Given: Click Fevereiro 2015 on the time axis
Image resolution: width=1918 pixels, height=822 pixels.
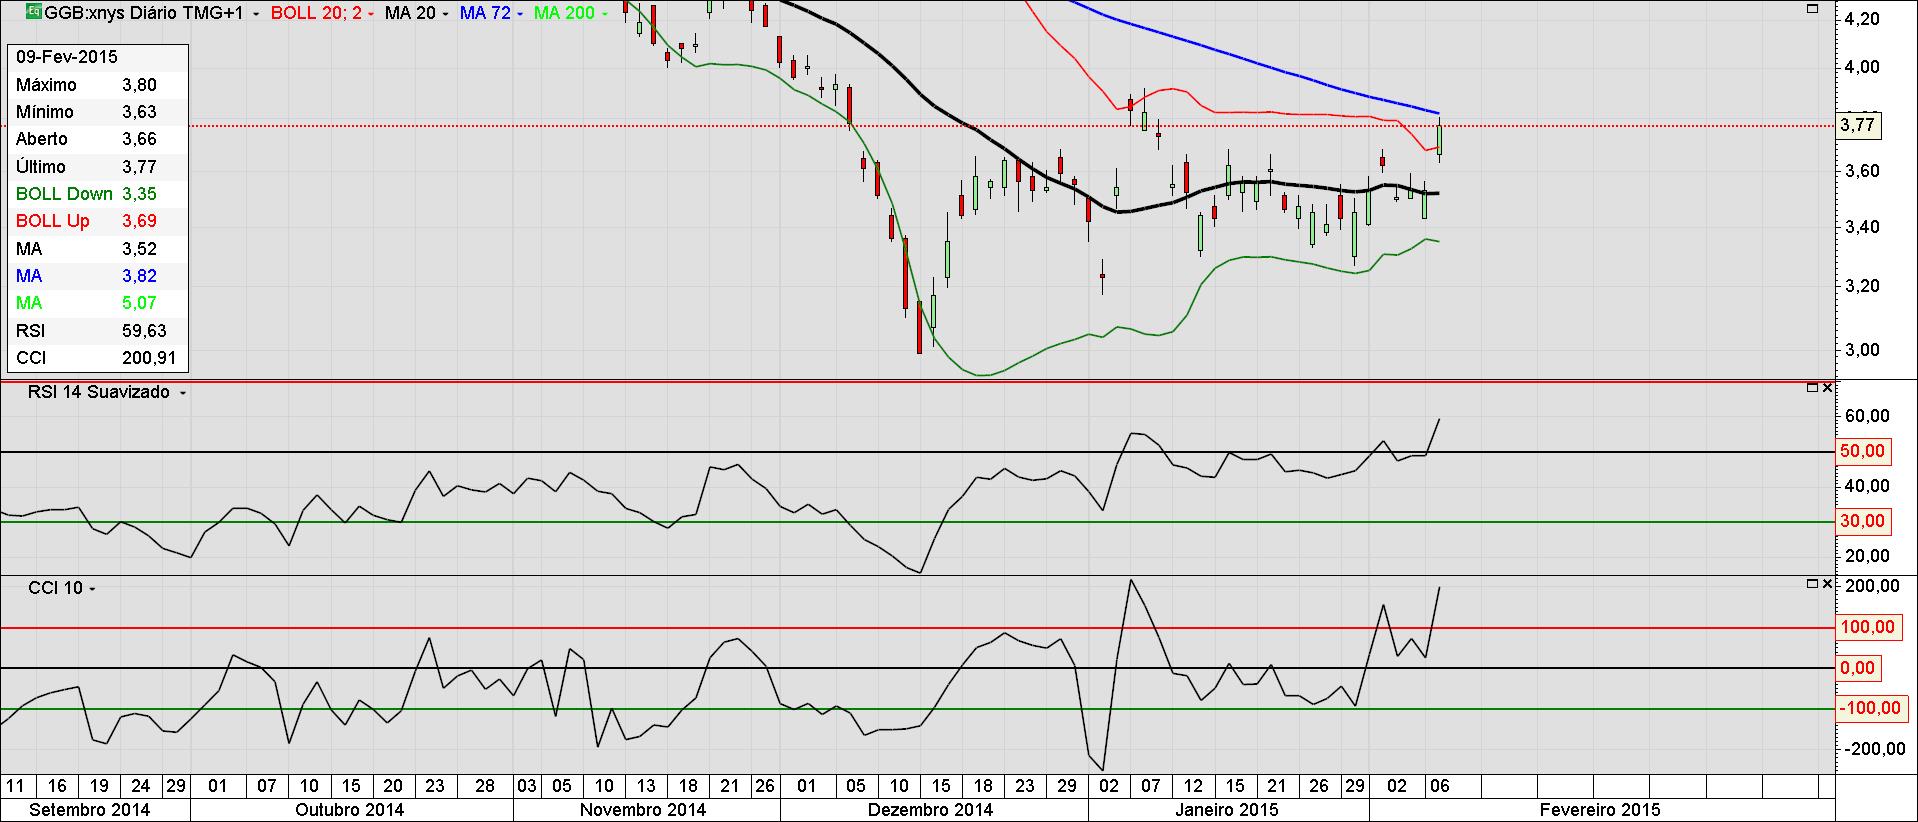Looking at the screenshot, I should tap(1600, 810).
